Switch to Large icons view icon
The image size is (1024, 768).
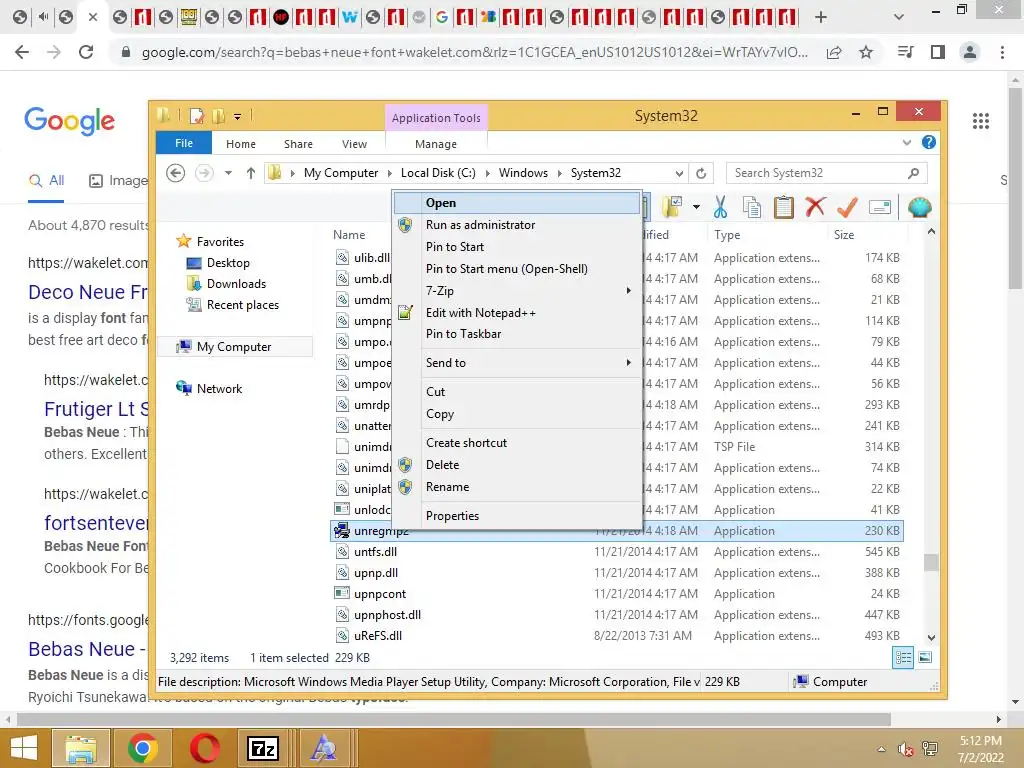tap(925, 658)
